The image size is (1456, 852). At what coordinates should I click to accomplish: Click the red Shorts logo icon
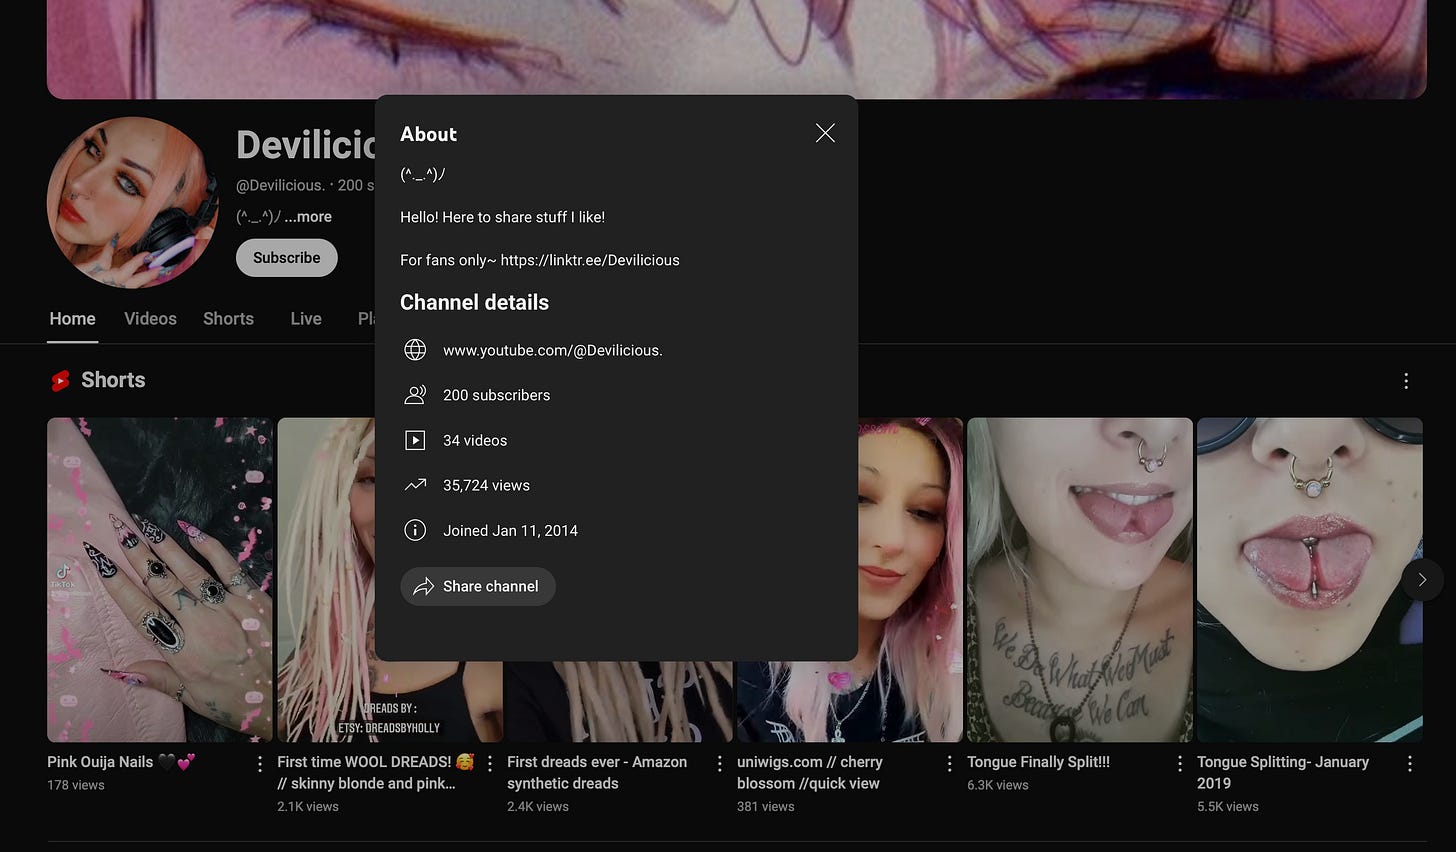click(x=60, y=381)
